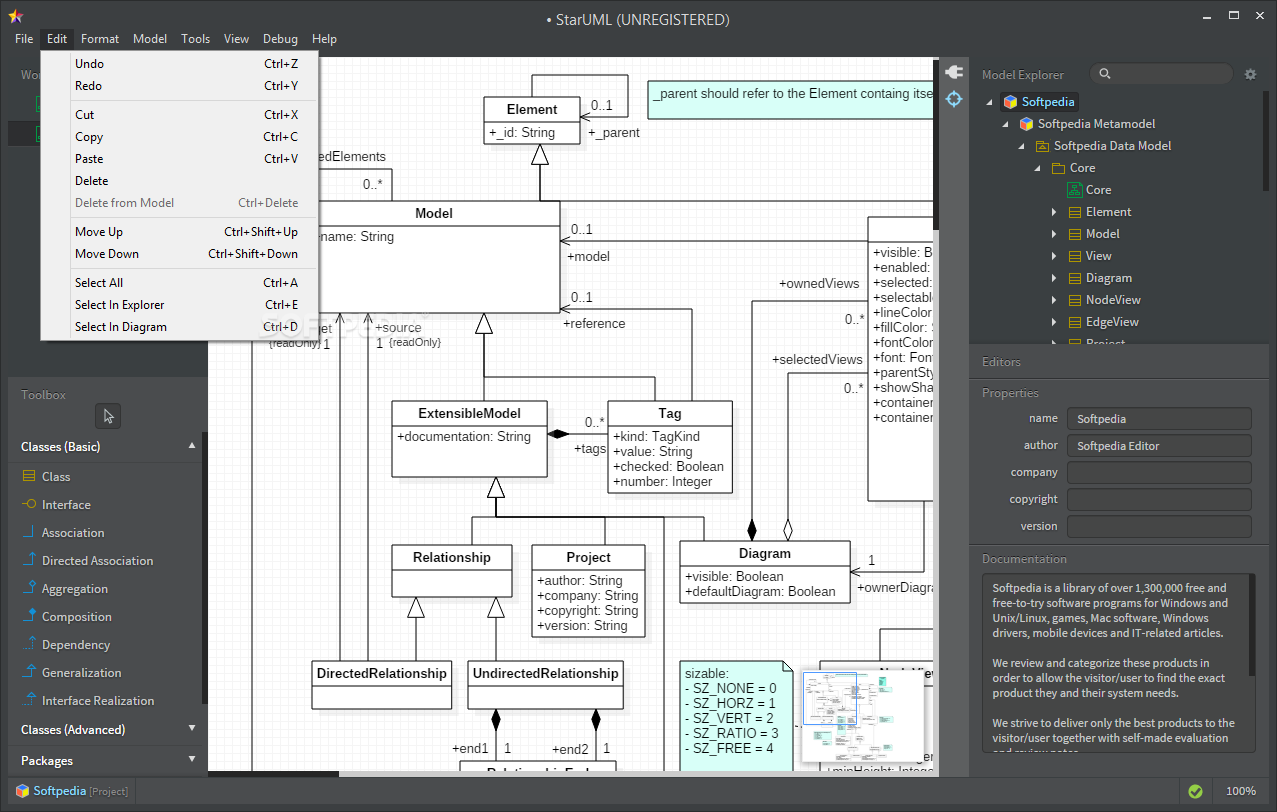The image size is (1277, 812).
Task: Open the Help menu
Action: point(324,39)
